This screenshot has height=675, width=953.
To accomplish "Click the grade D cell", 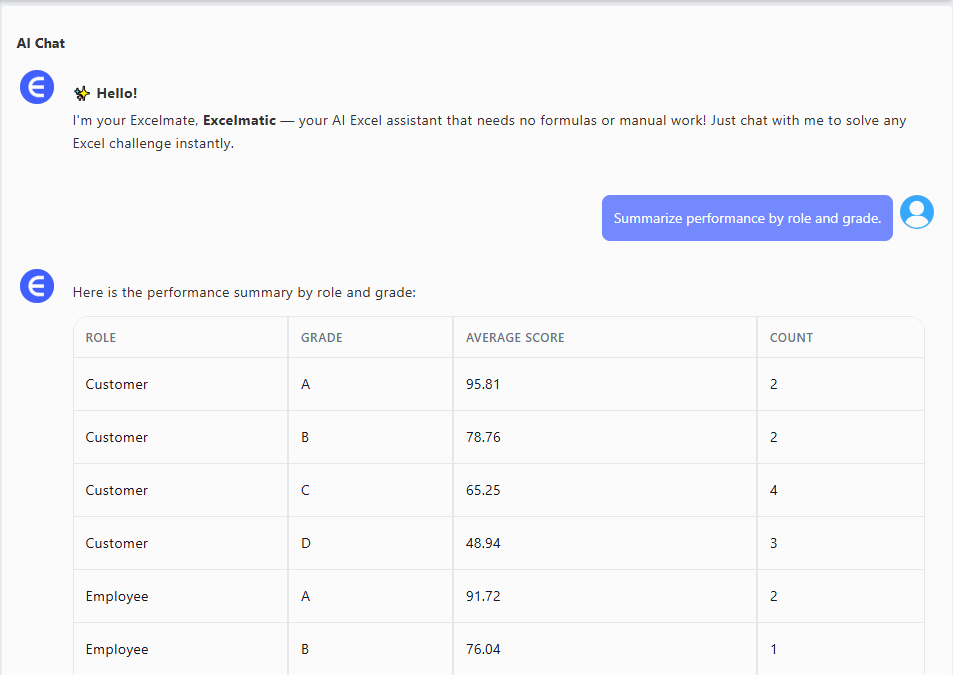I will [x=306, y=543].
